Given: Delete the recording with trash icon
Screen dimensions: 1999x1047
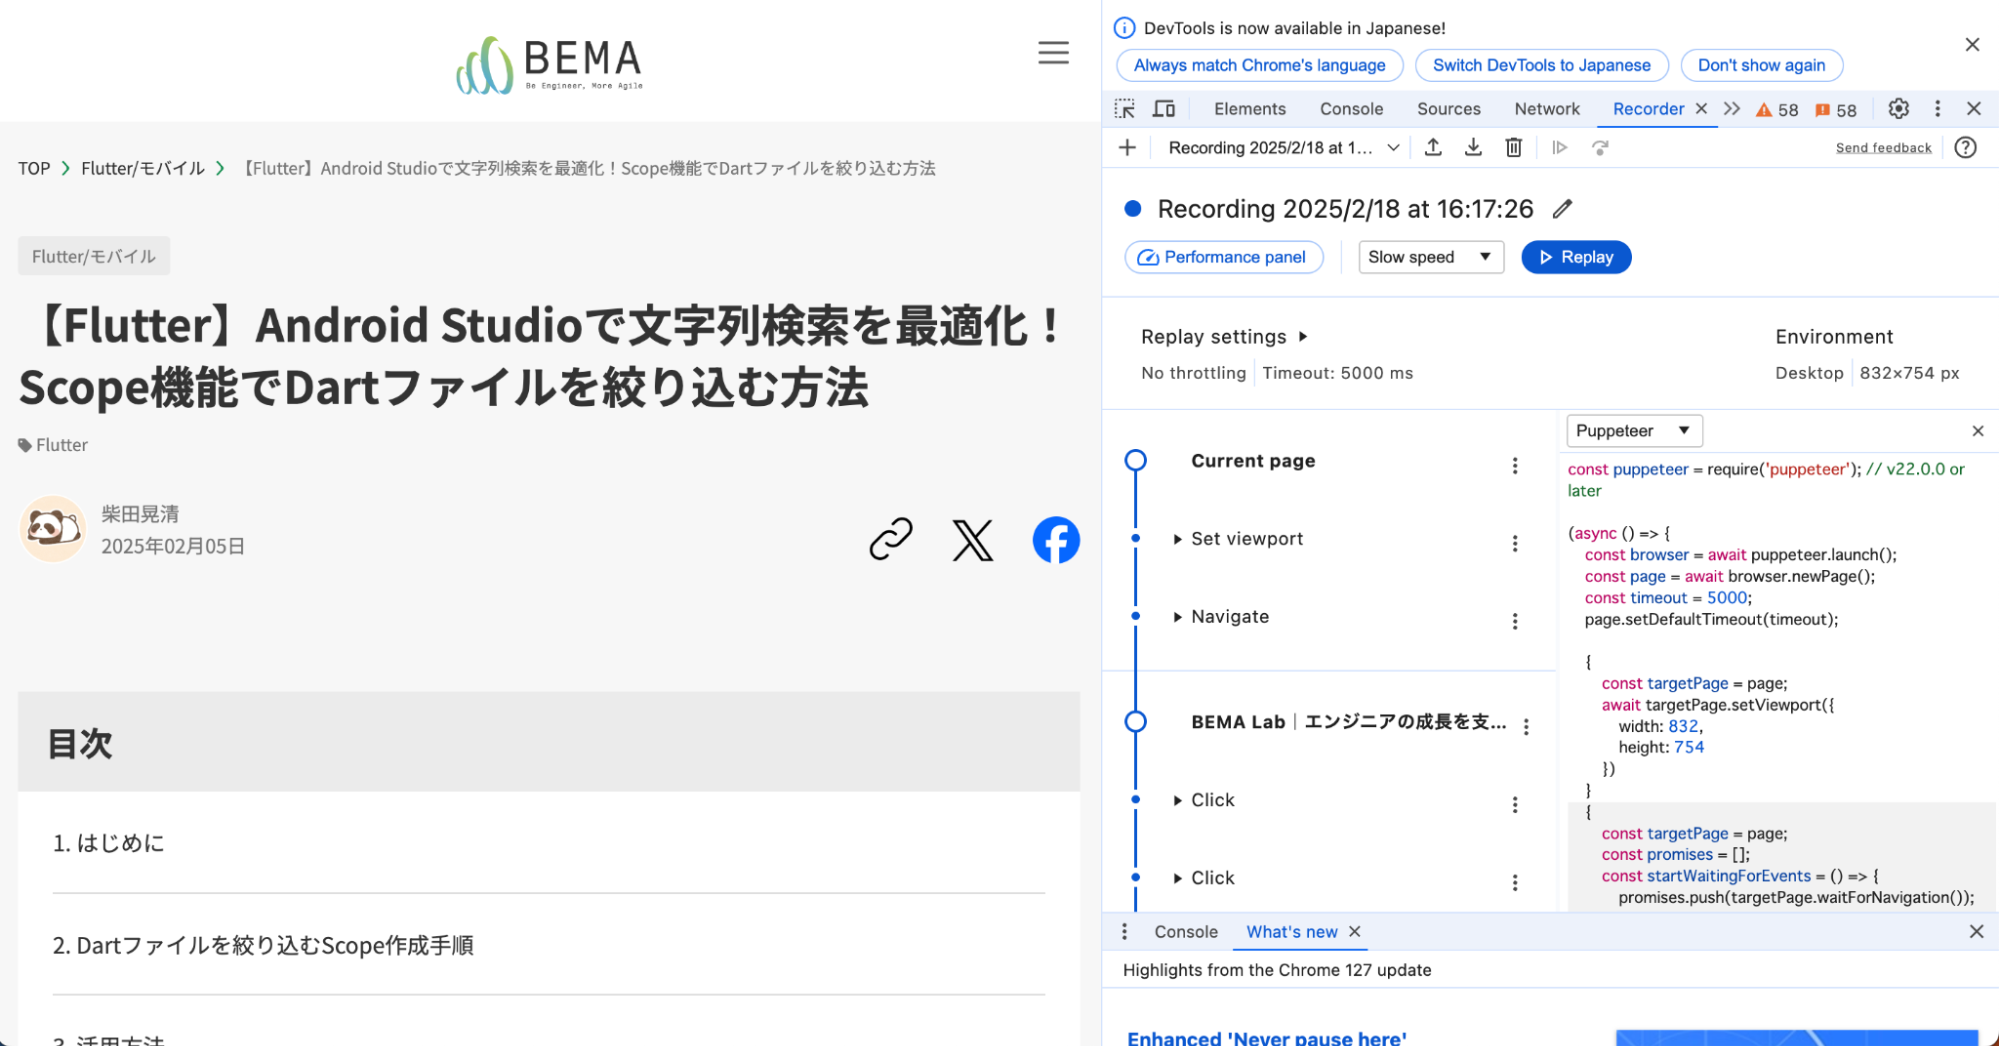Looking at the screenshot, I should (x=1513, y=148).
